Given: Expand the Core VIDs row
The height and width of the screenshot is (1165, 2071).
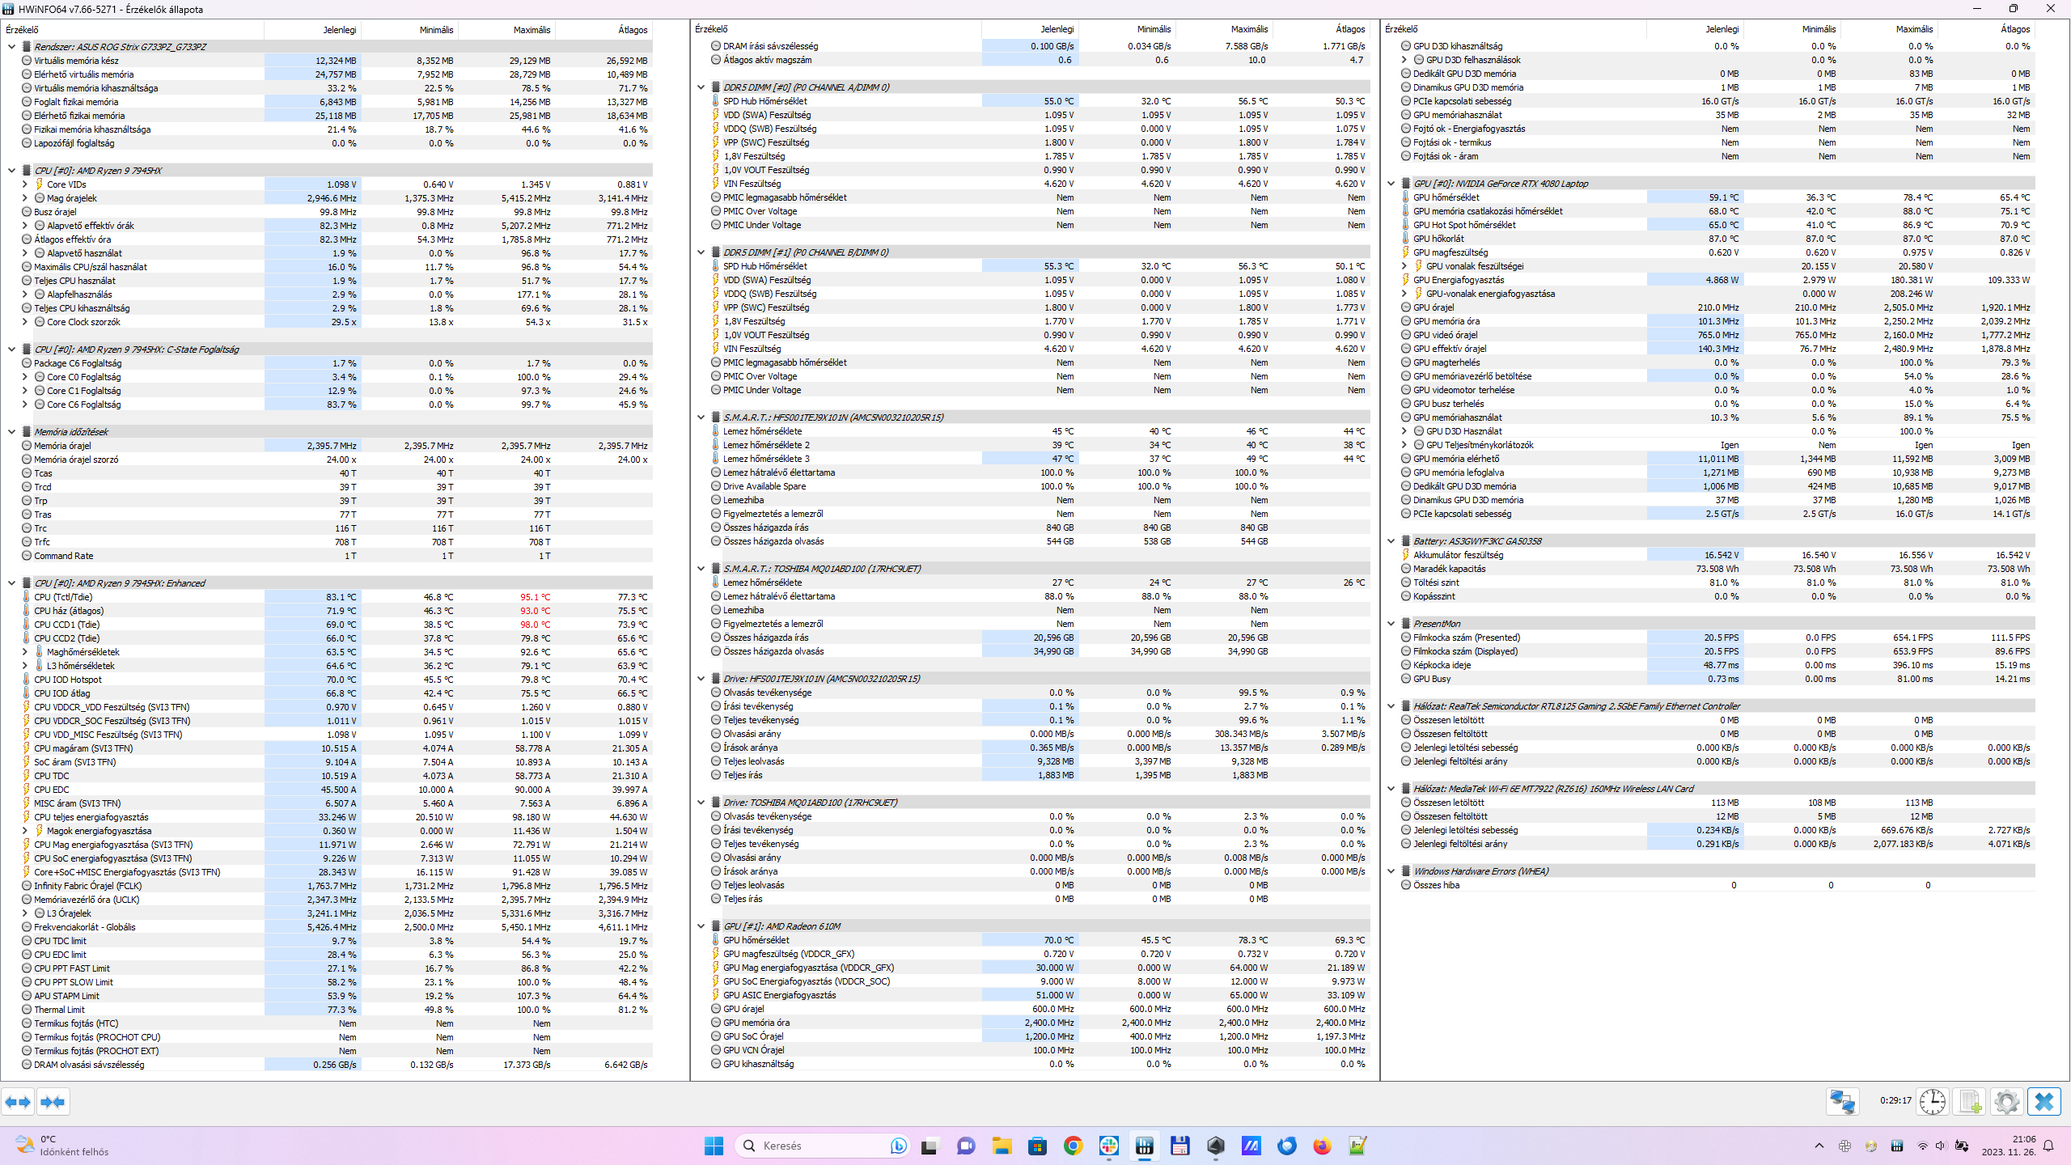Looking at the screenshot, I should (x=25, y=184).
